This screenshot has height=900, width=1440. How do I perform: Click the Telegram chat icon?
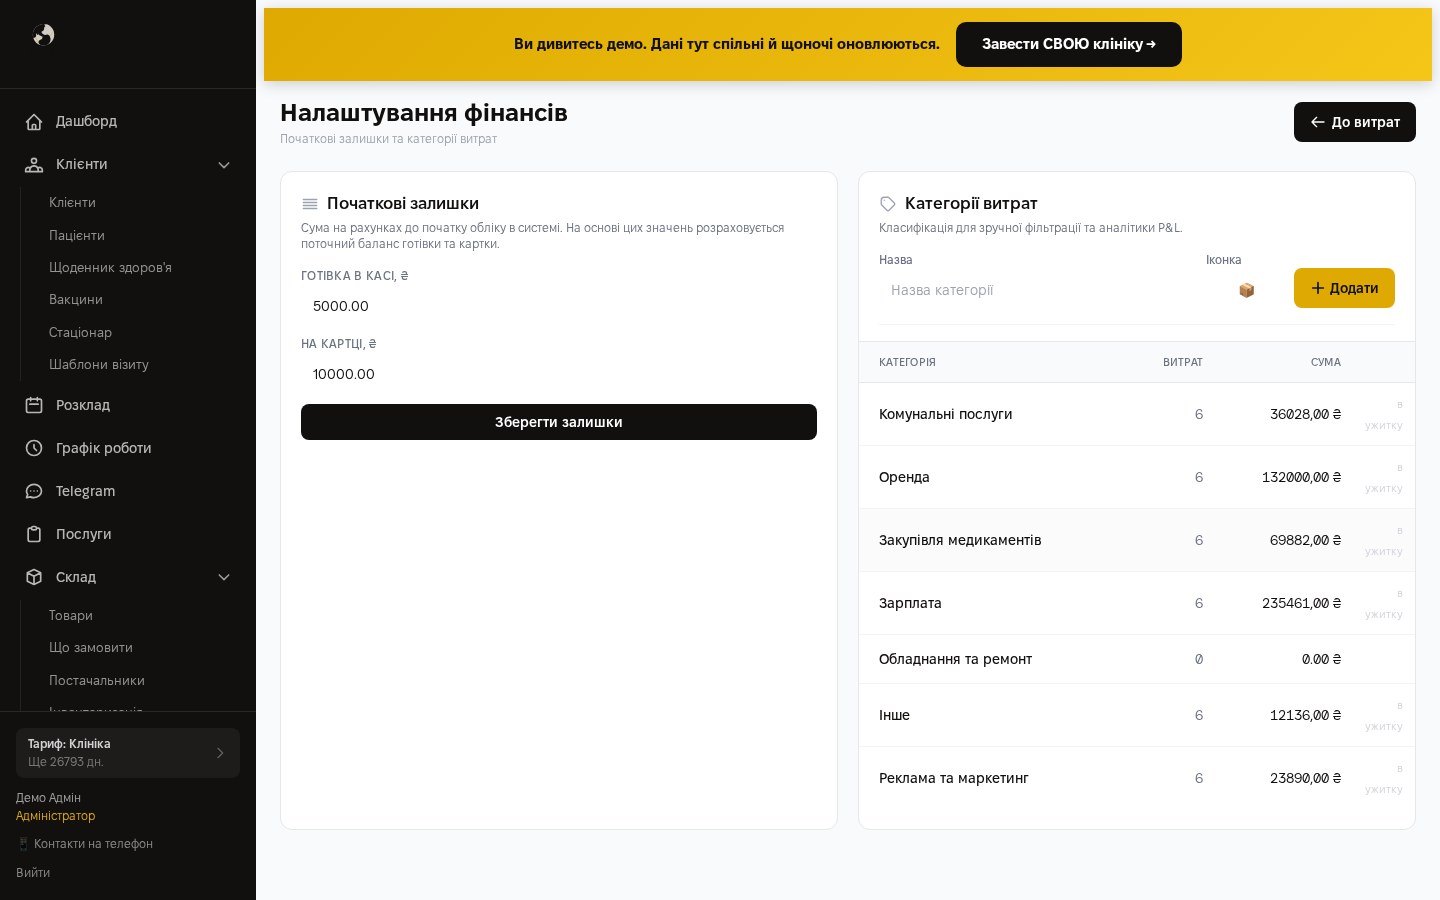(x=34, y=491)
